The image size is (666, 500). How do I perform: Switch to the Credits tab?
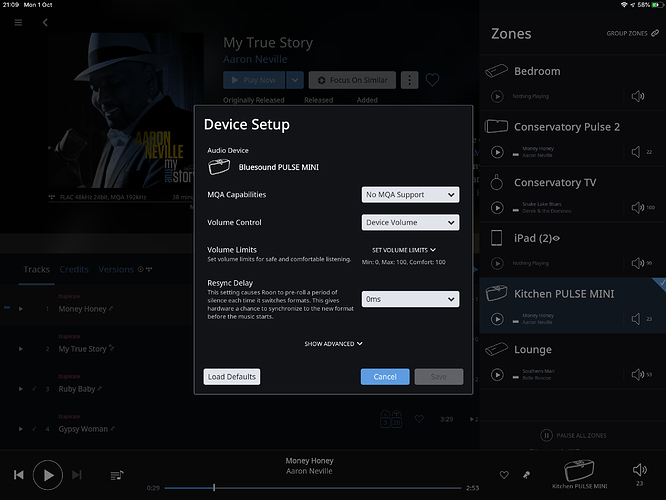[x=74, y=269]
